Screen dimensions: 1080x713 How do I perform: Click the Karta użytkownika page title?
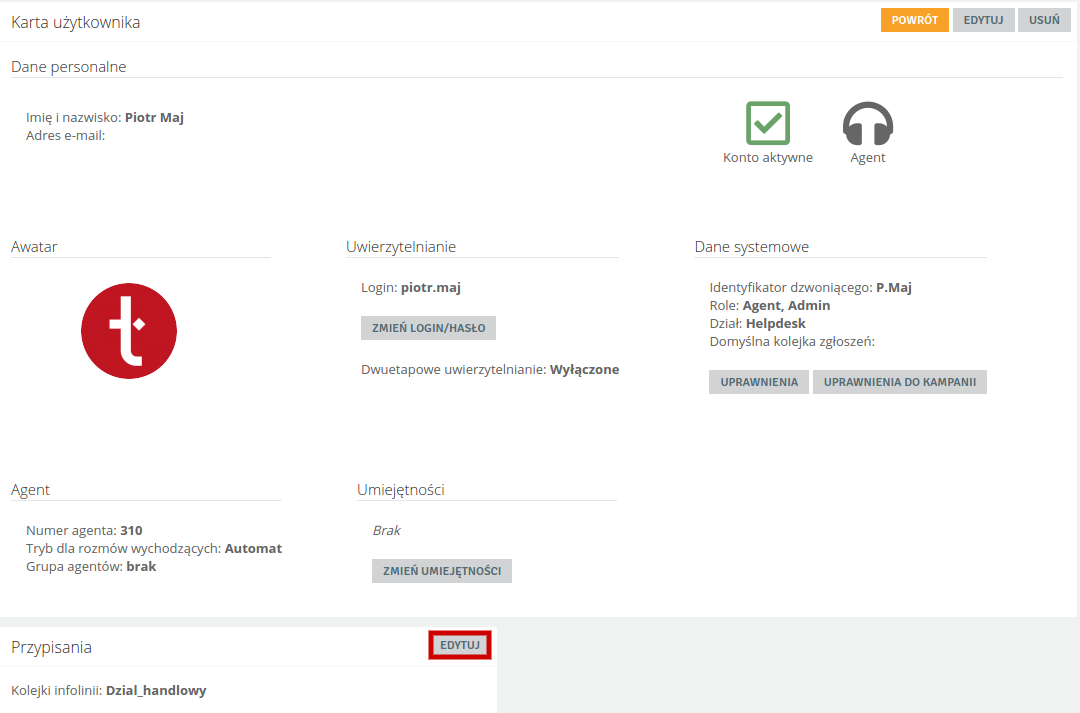tap(76, 22)
